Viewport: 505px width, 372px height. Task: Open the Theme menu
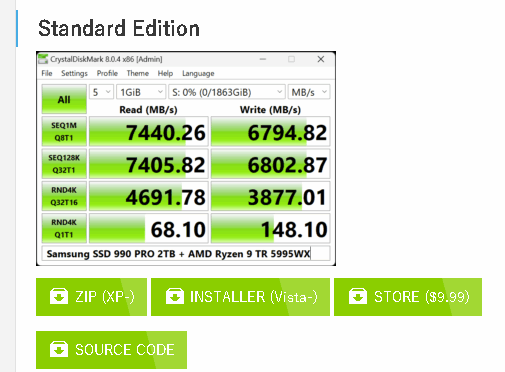click(x=138, y=73)
